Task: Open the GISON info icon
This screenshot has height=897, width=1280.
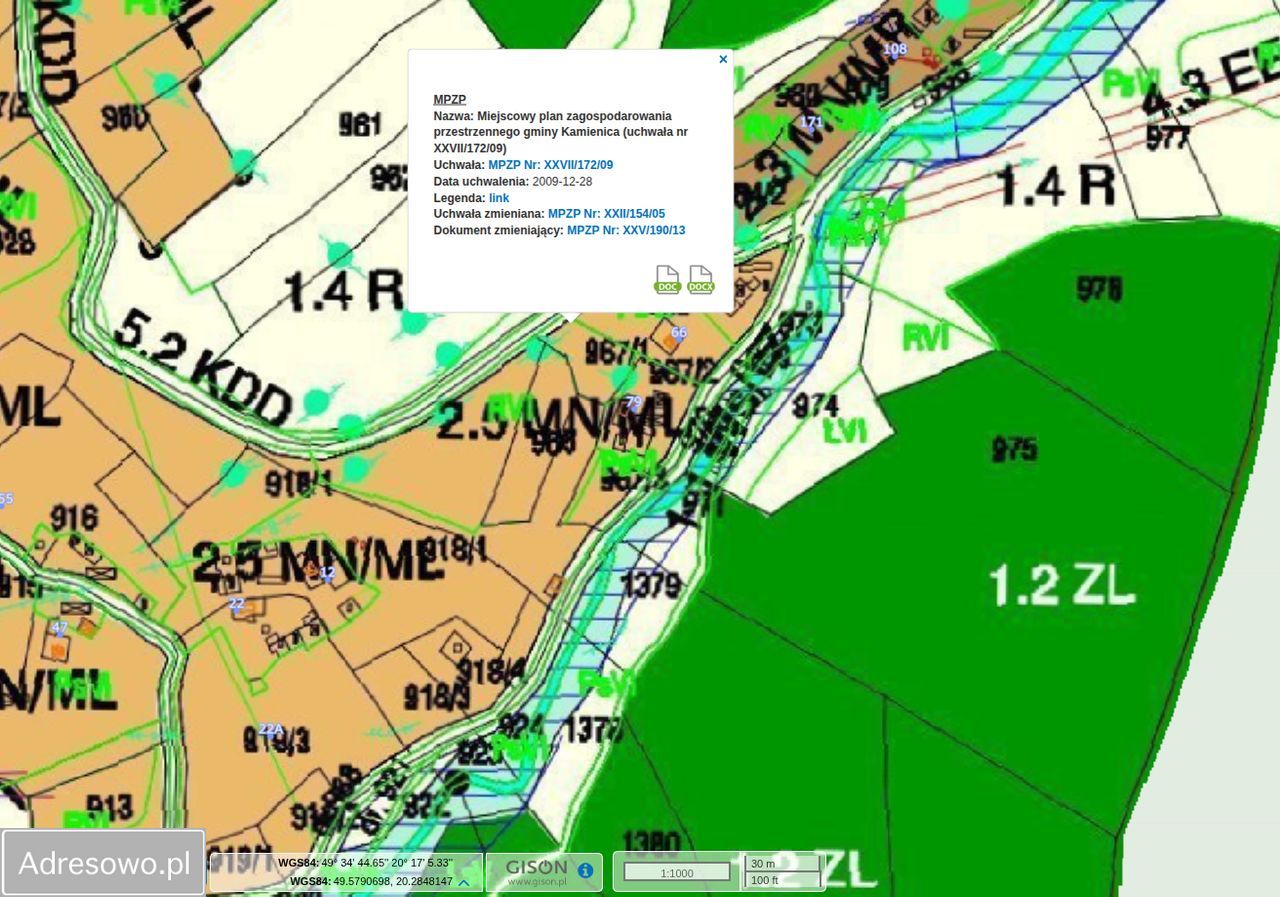Action: click(x=585, y=870)
